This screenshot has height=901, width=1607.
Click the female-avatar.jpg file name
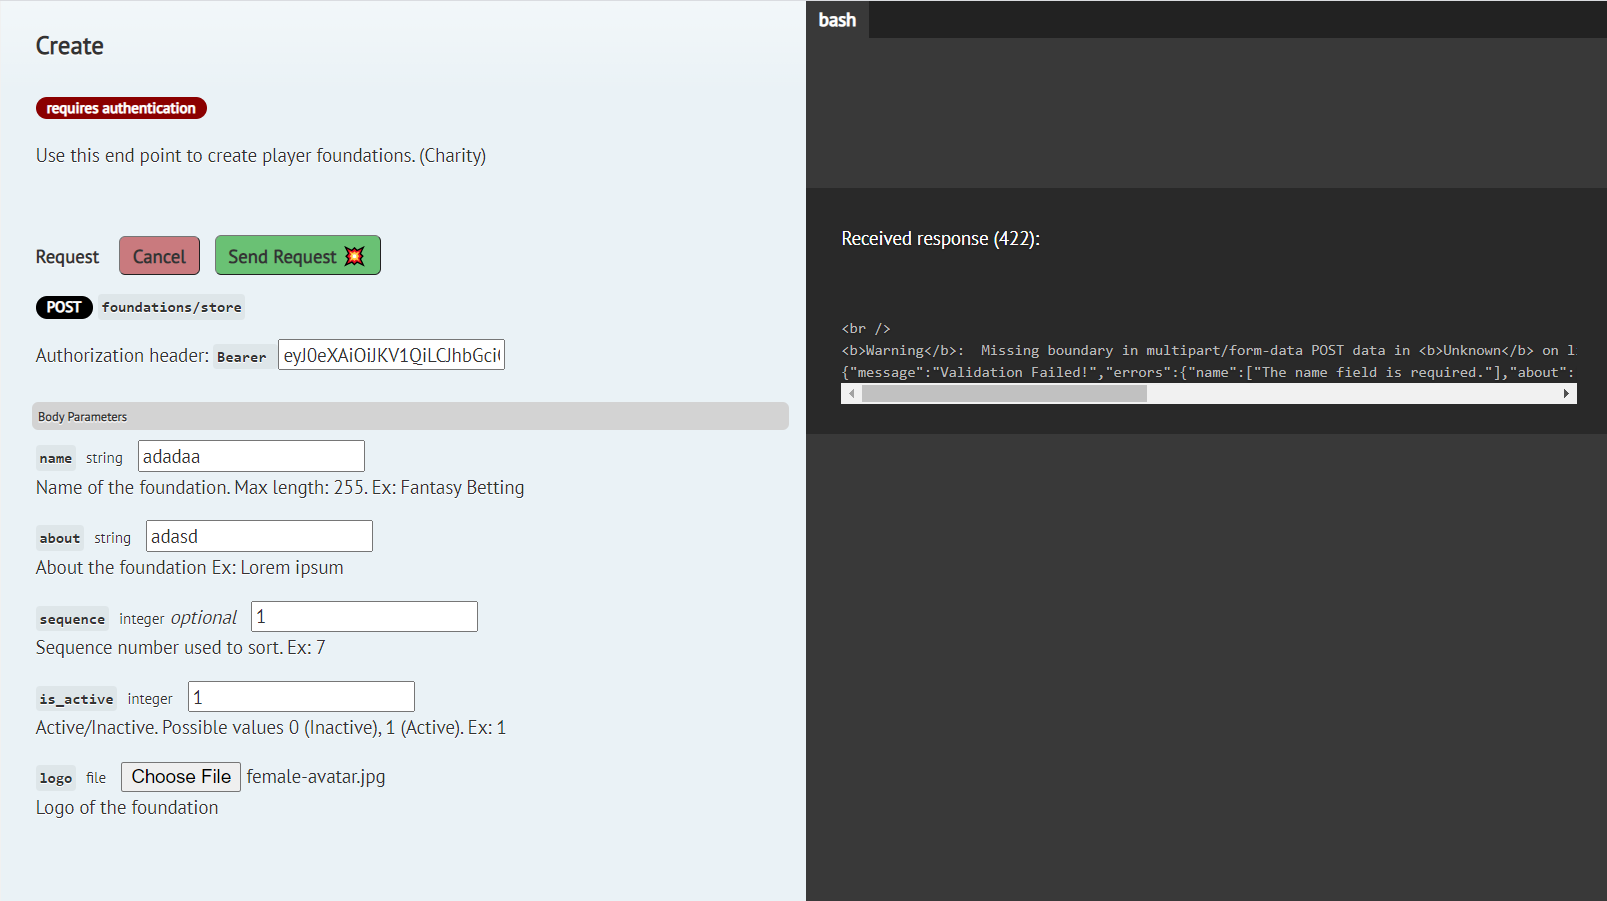[316, 776]
